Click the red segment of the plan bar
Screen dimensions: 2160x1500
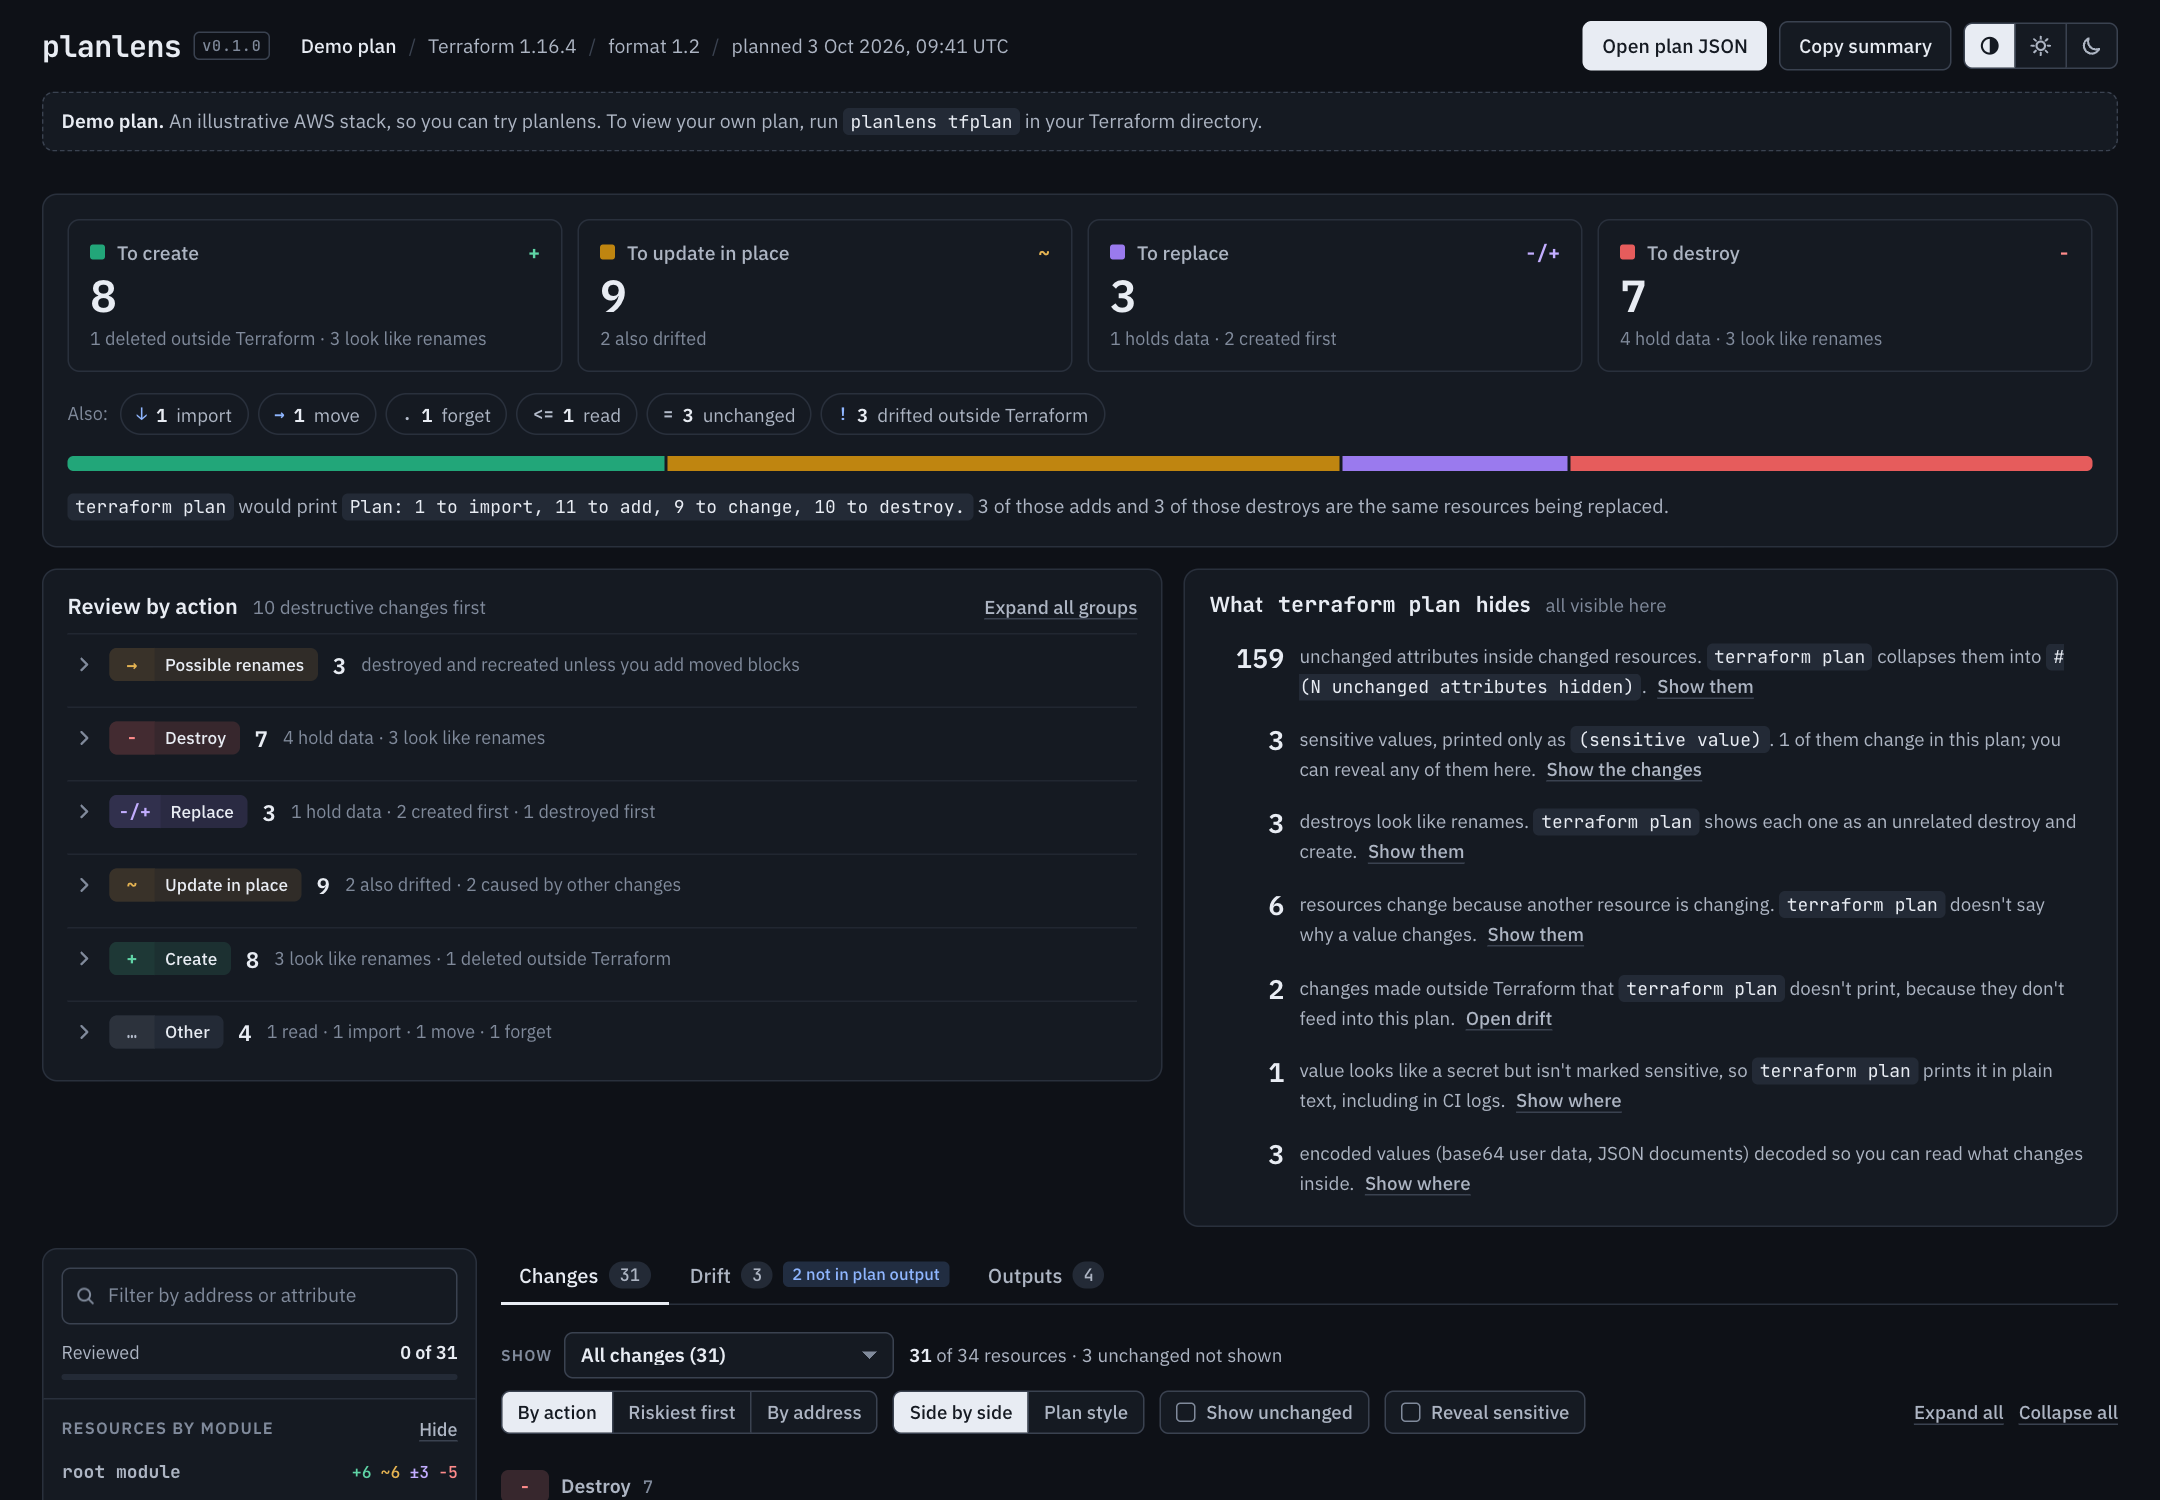click(1831, 463)
